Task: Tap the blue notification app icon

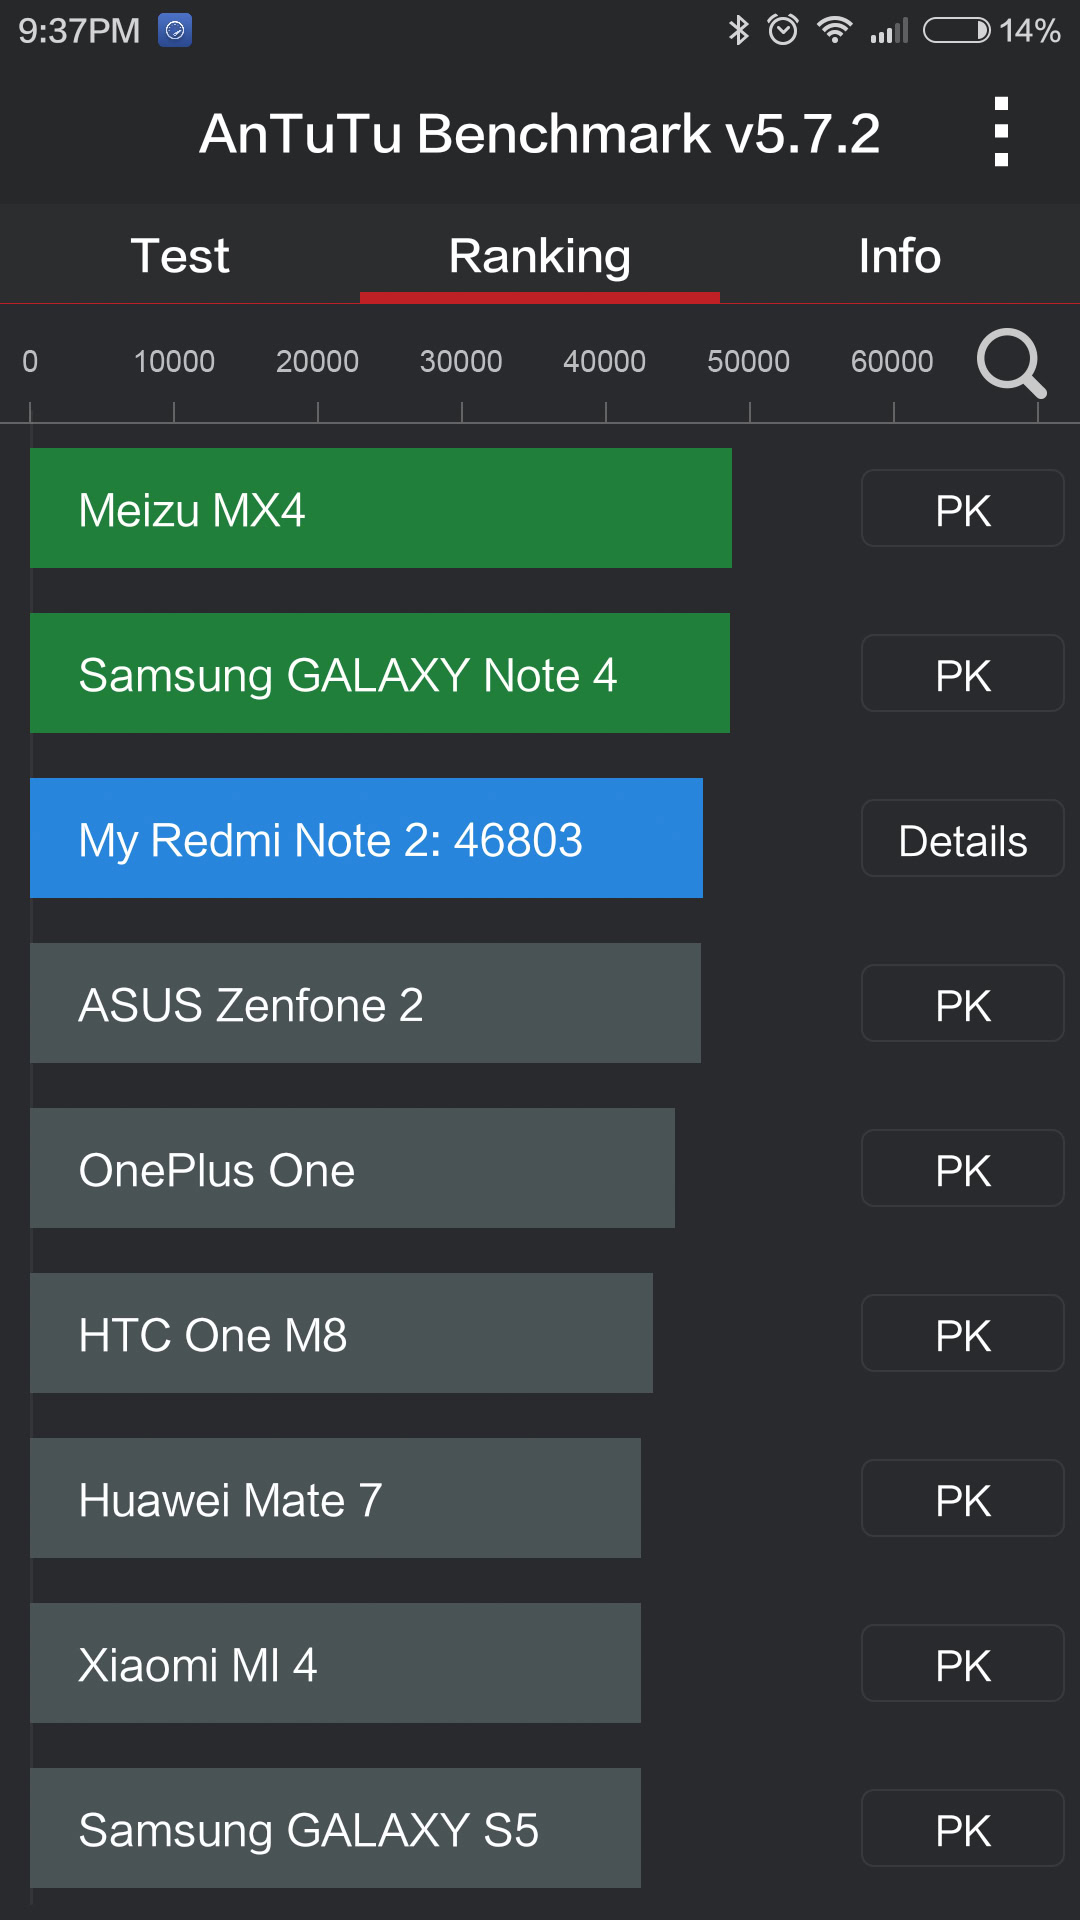Action: 175,30
